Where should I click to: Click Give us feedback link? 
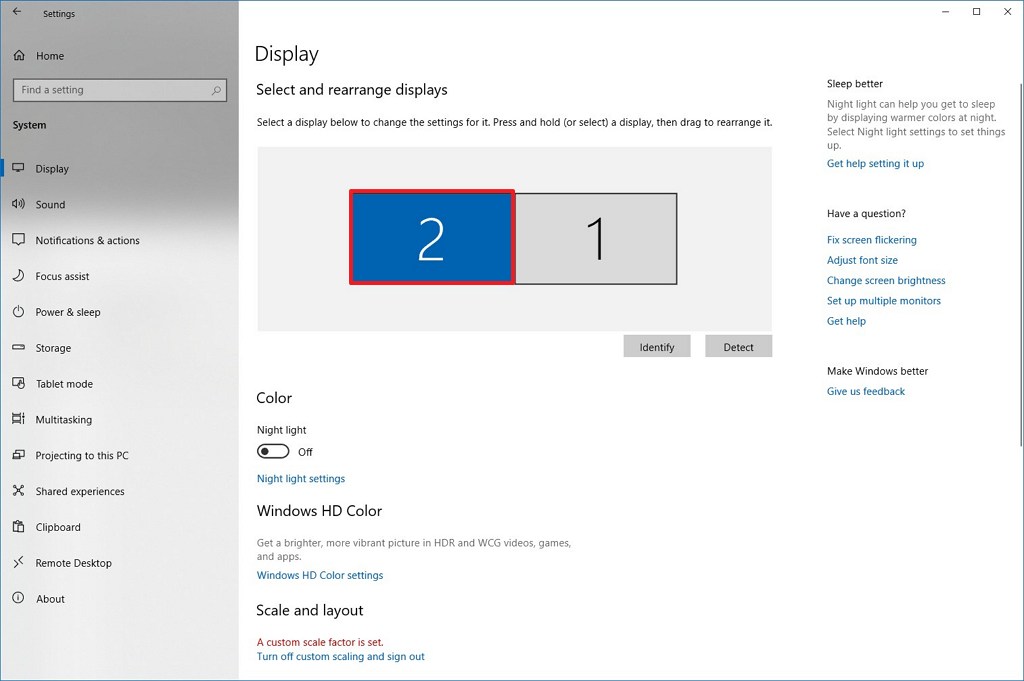(866, 391)
